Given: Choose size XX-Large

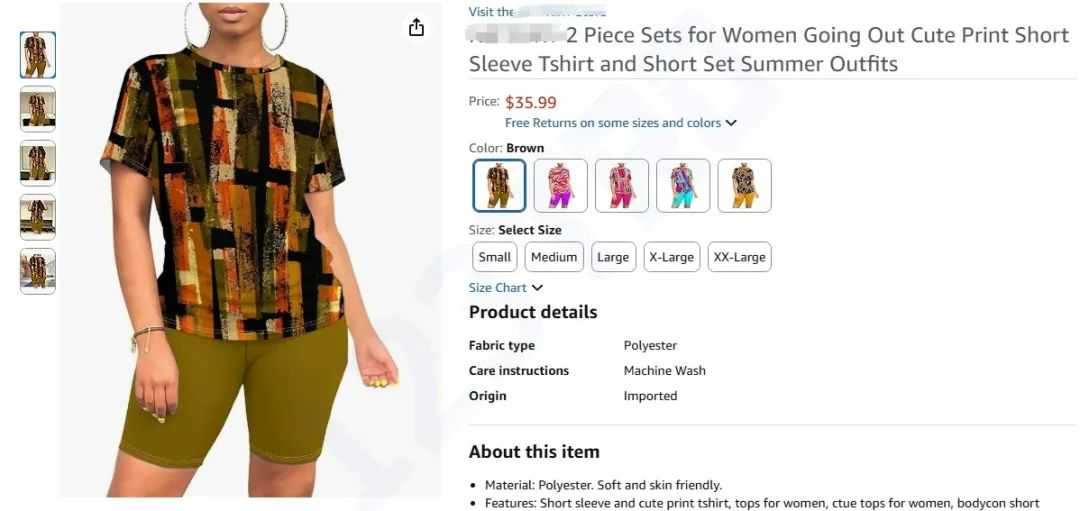Looking at the screenshot, I should tap(739, 257).
